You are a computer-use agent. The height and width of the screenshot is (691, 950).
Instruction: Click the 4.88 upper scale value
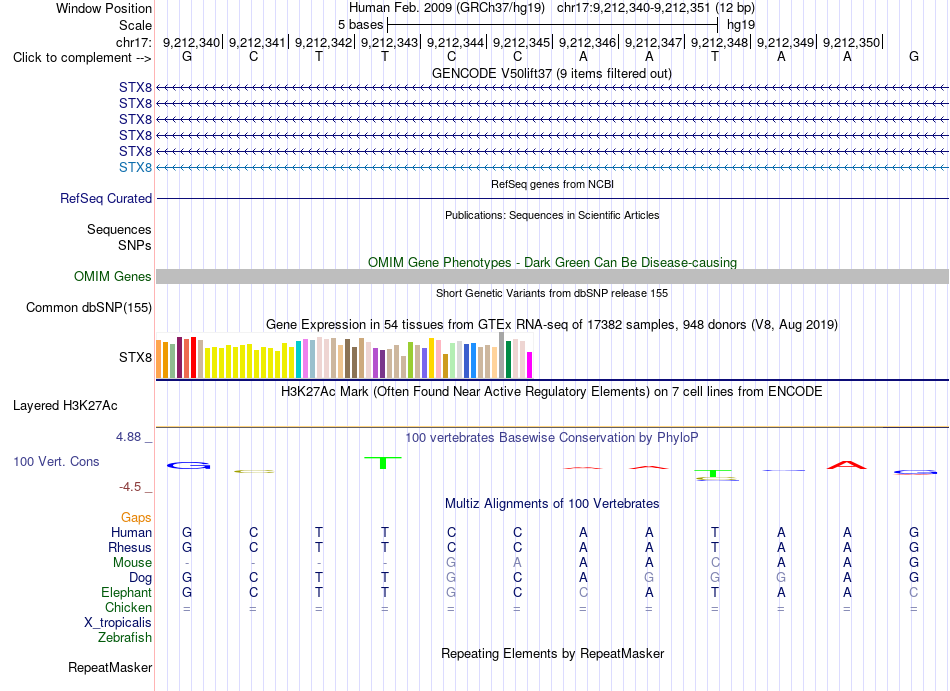(x=128, y=437)
